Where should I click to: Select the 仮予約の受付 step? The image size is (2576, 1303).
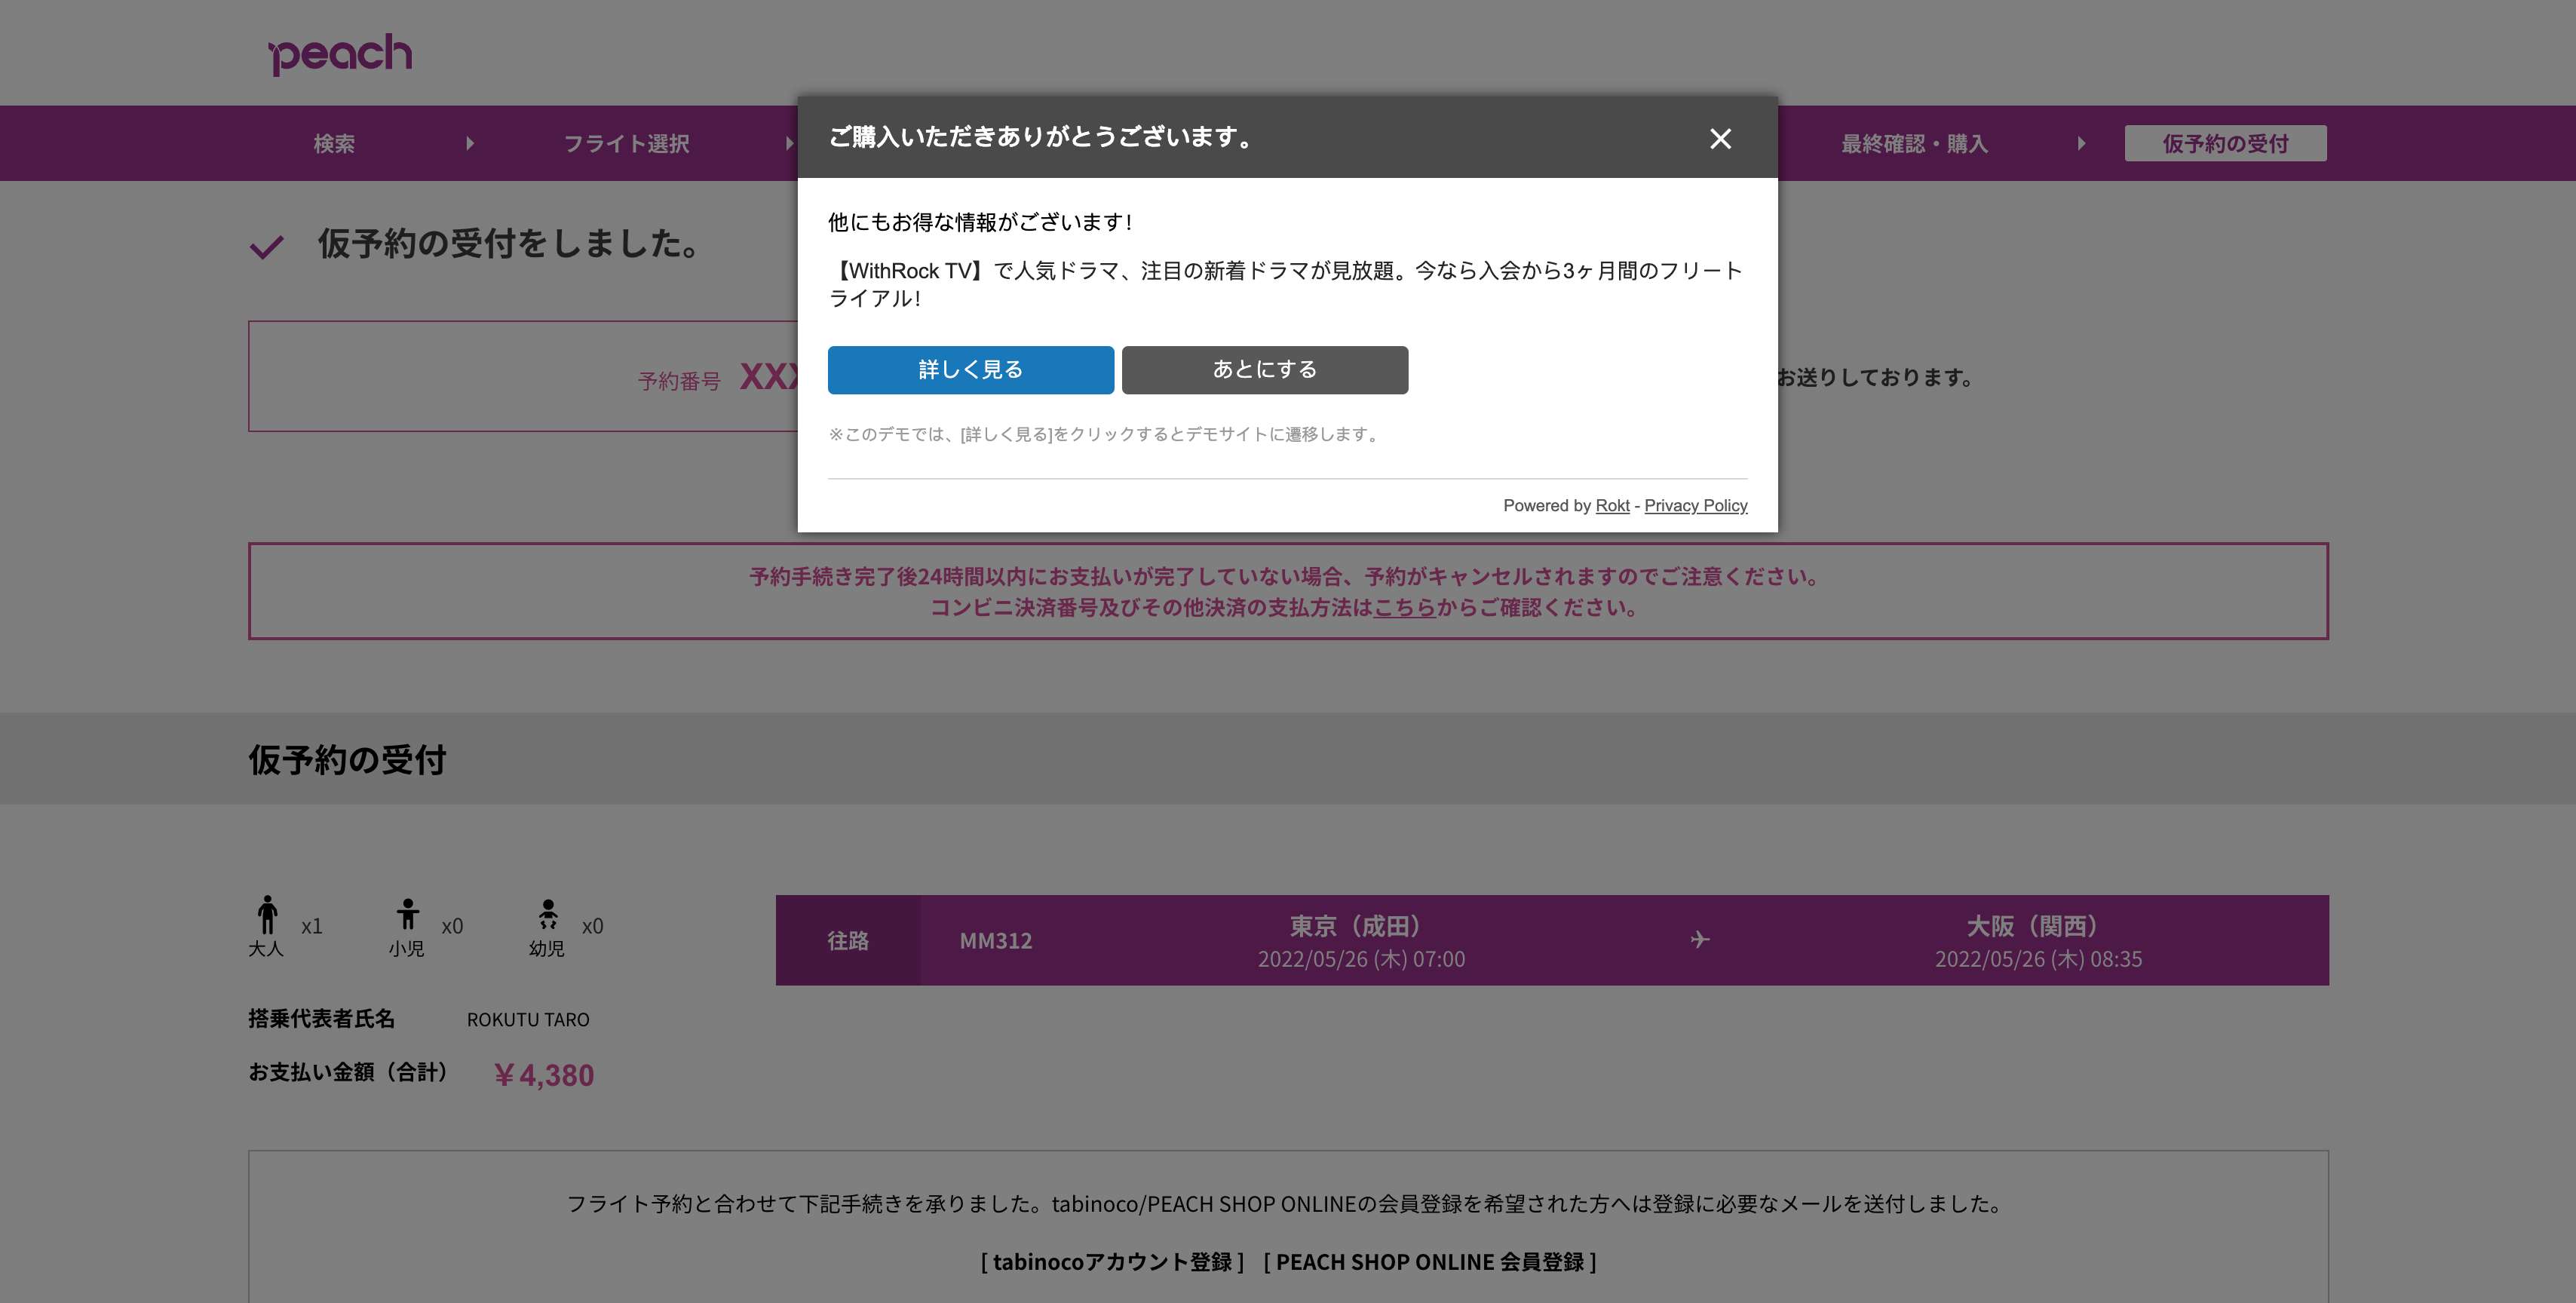[x=2225, y=143]
